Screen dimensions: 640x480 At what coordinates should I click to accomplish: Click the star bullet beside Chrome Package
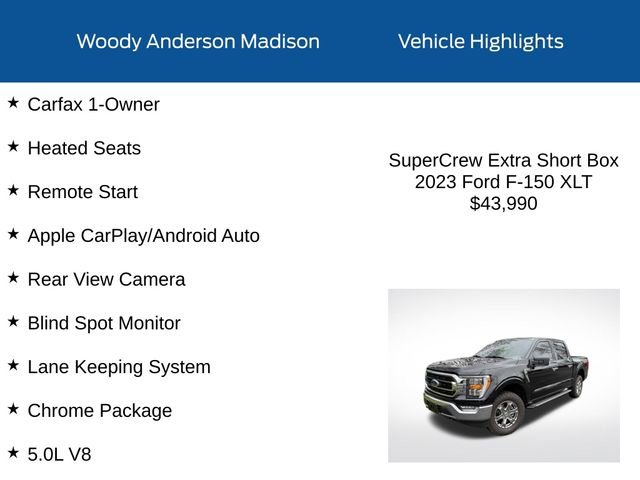[13, 408]
